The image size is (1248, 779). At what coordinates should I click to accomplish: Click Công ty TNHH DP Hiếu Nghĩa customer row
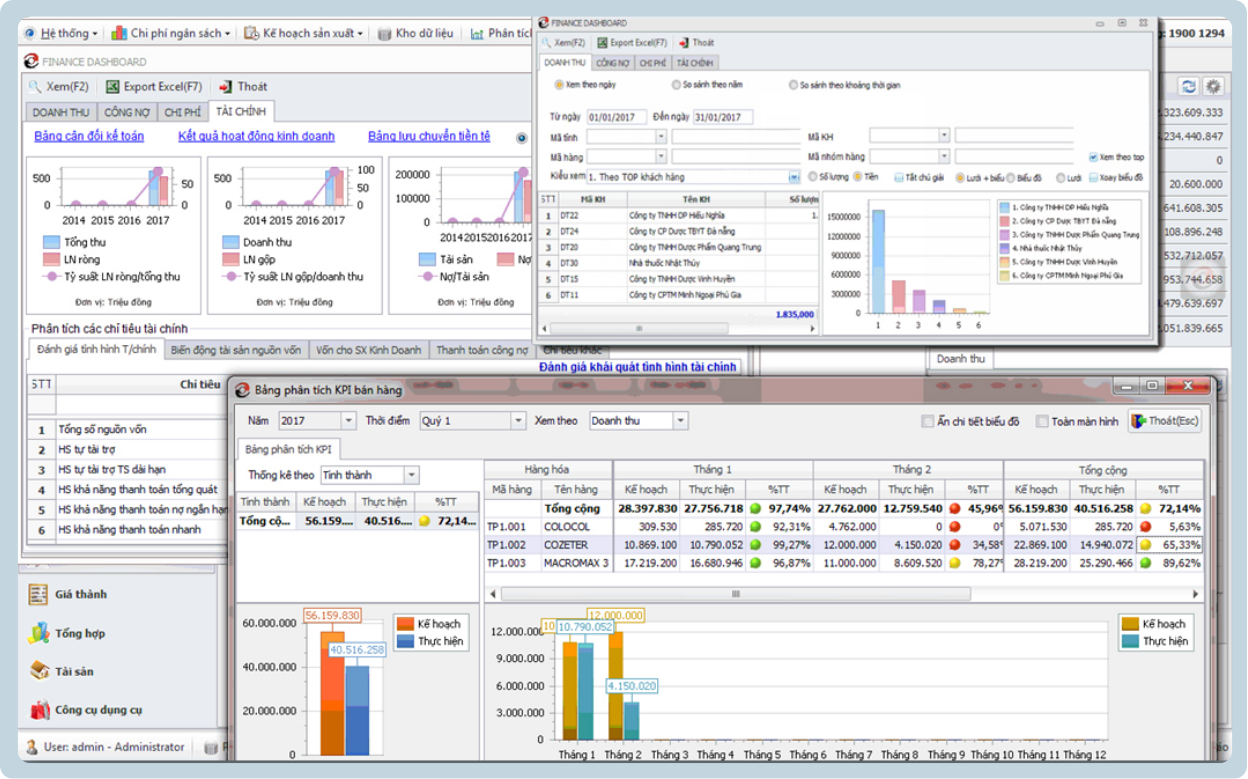[680, 215]
